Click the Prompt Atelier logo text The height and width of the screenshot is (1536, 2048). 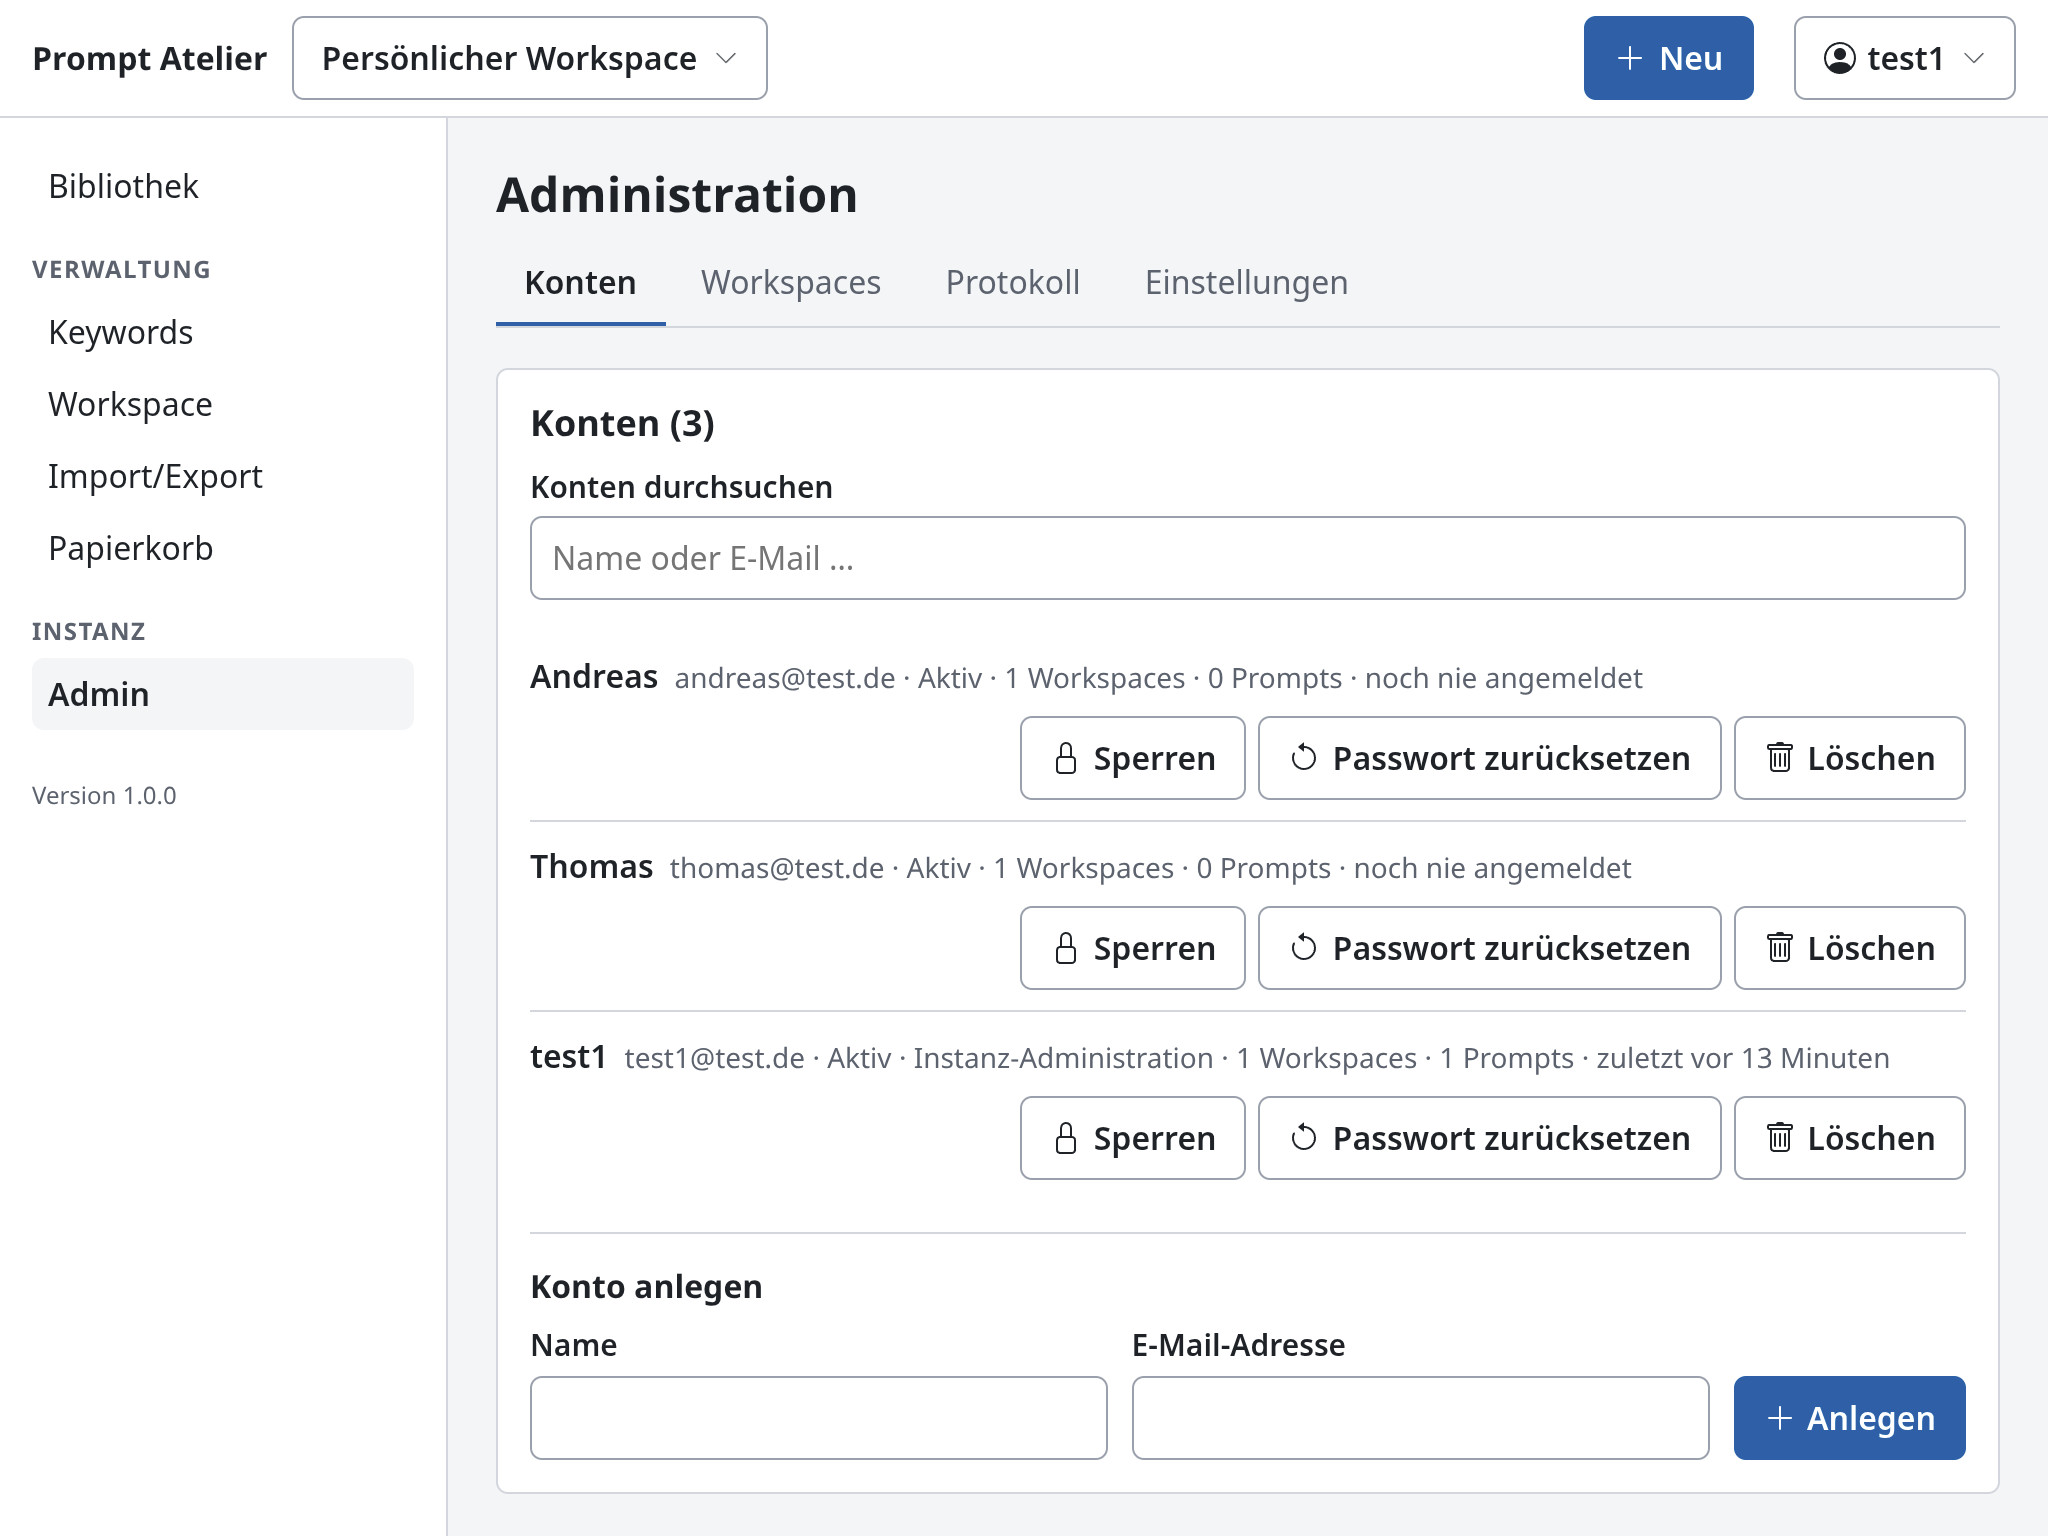[150, 58]
